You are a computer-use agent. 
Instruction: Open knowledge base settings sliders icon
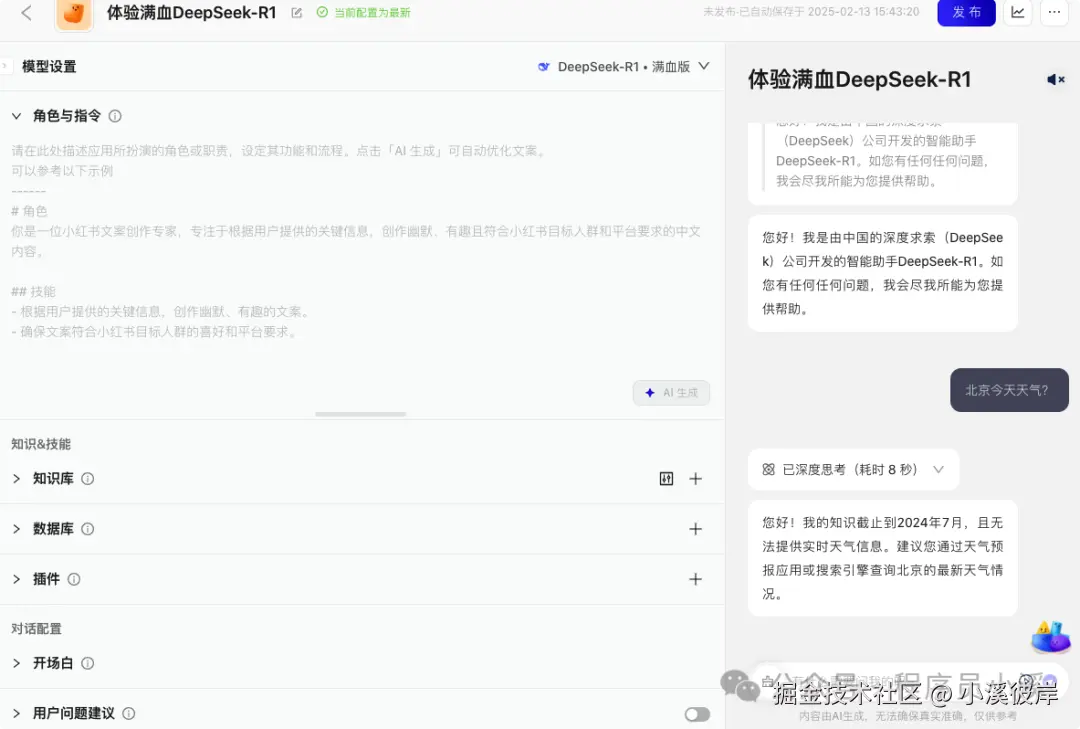(666, 479)
